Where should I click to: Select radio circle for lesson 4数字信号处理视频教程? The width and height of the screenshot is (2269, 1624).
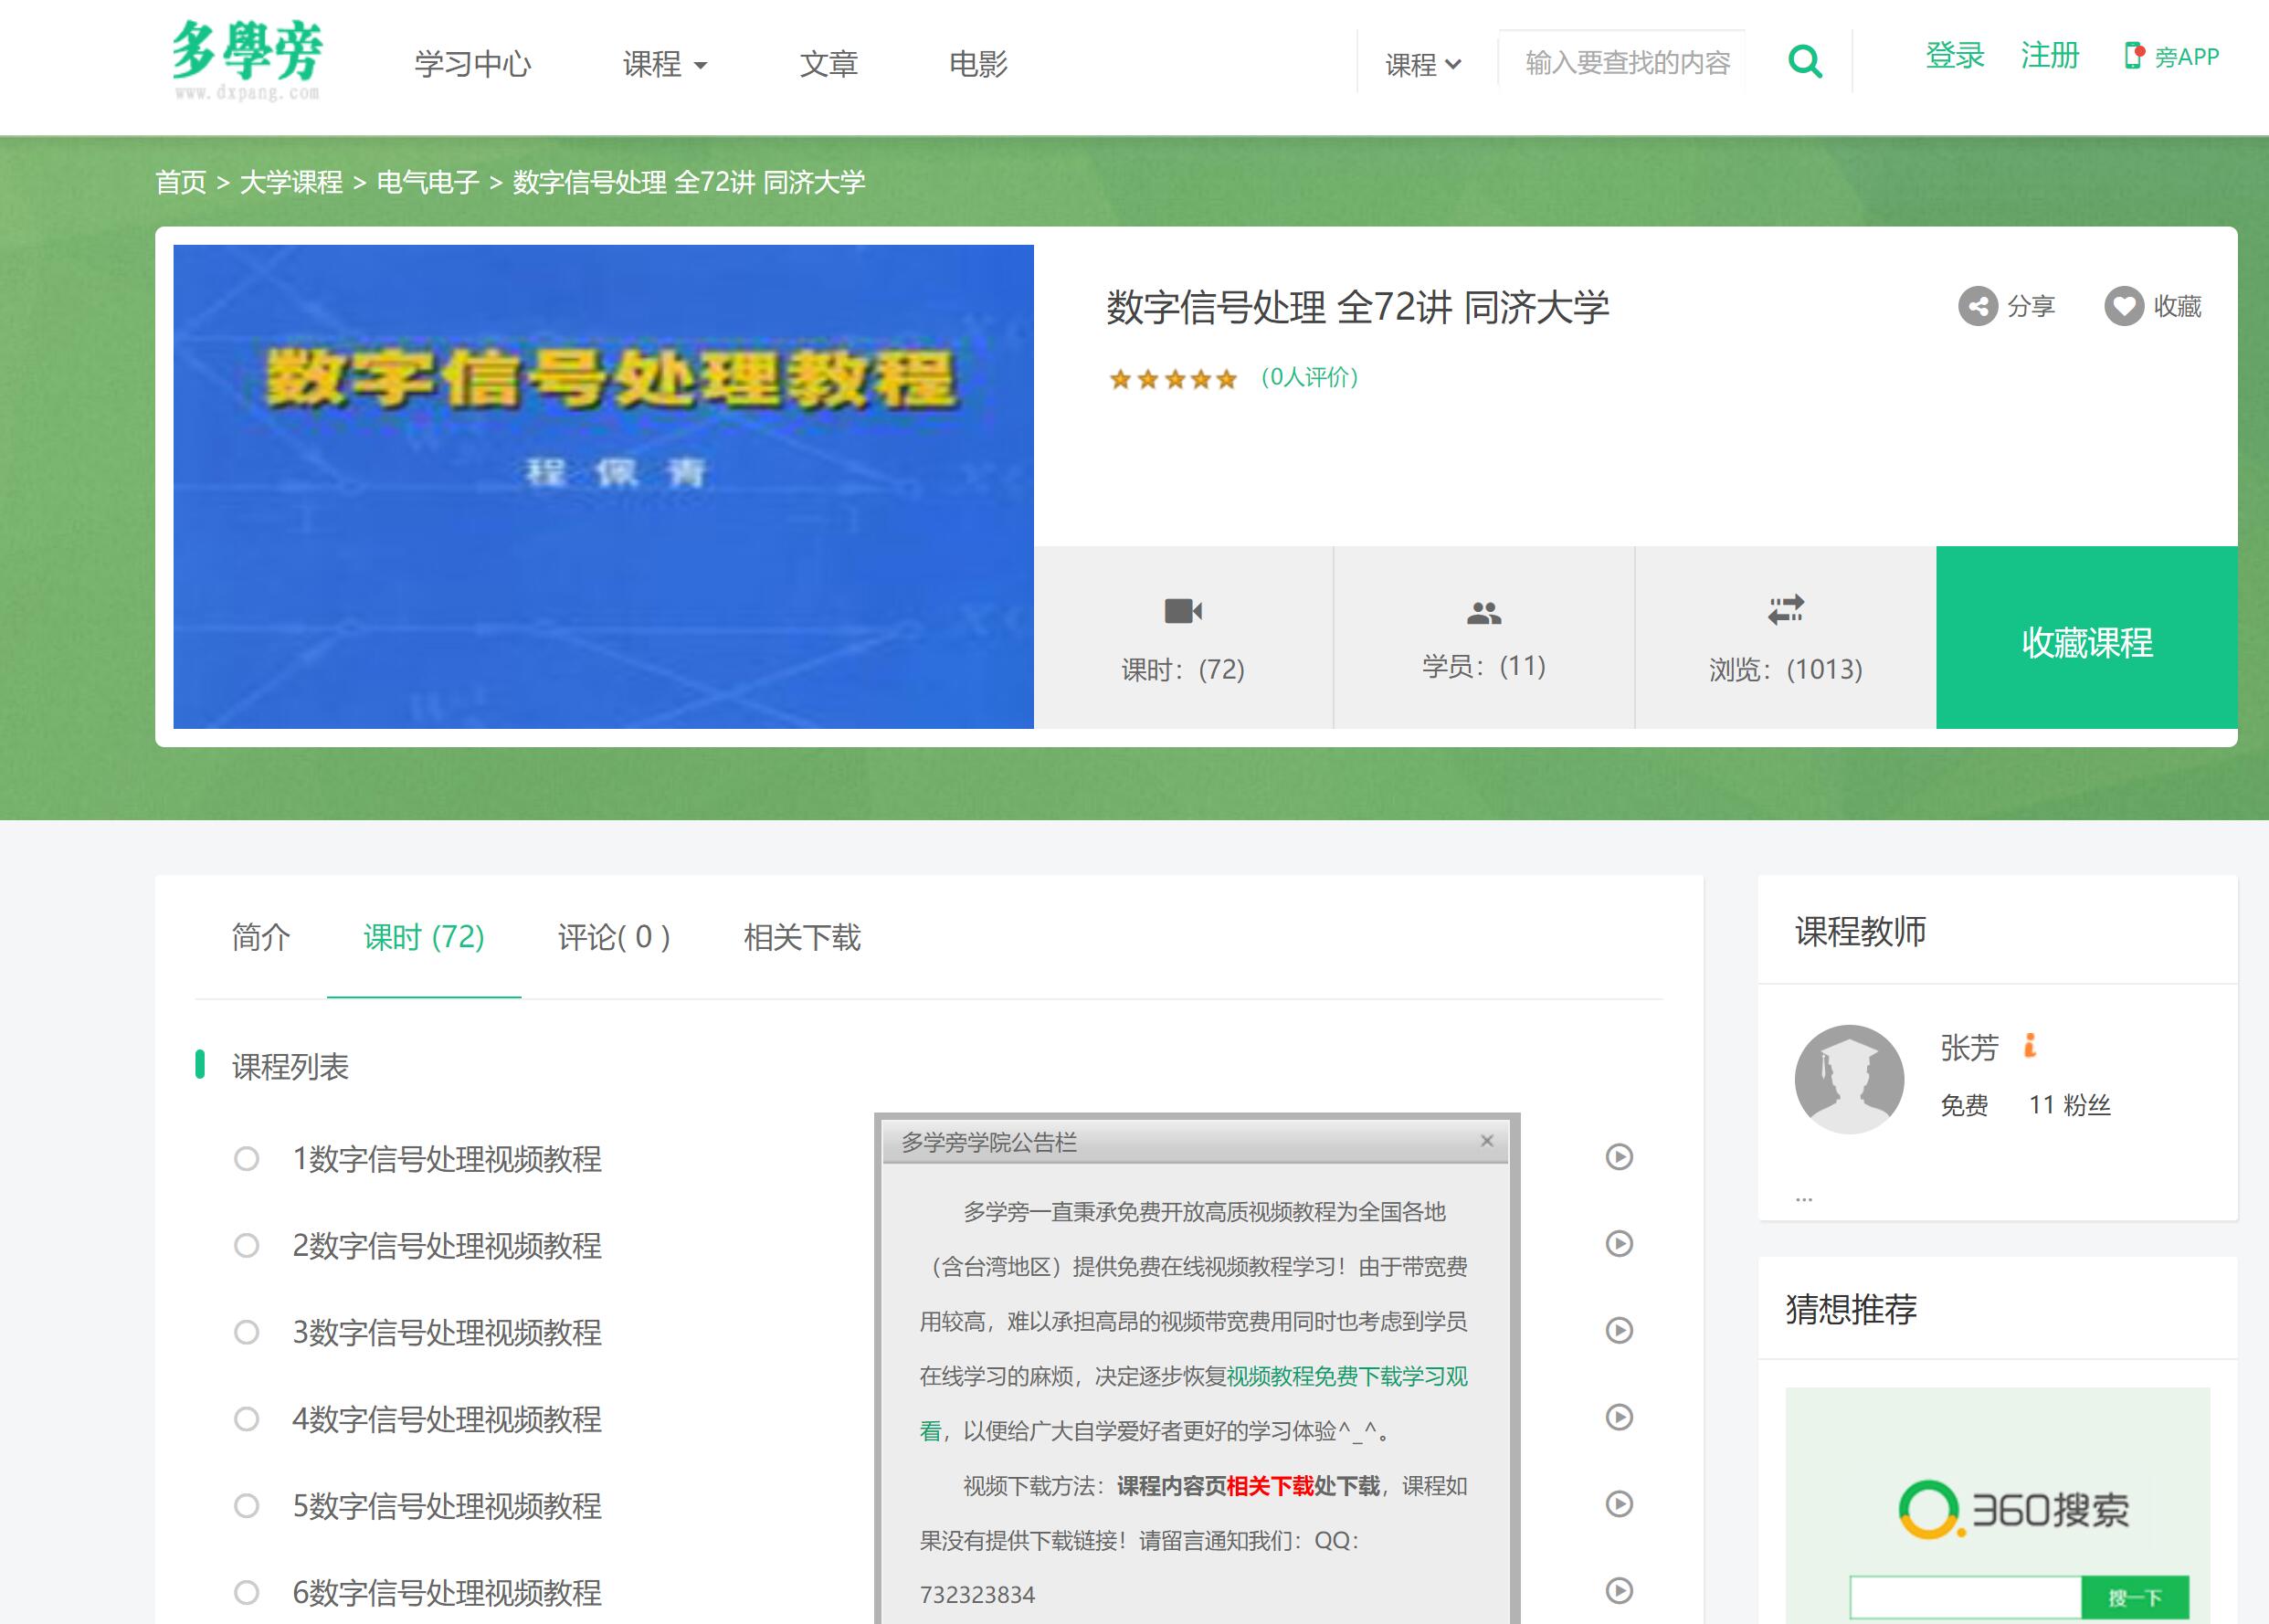tap(246, 1419)
